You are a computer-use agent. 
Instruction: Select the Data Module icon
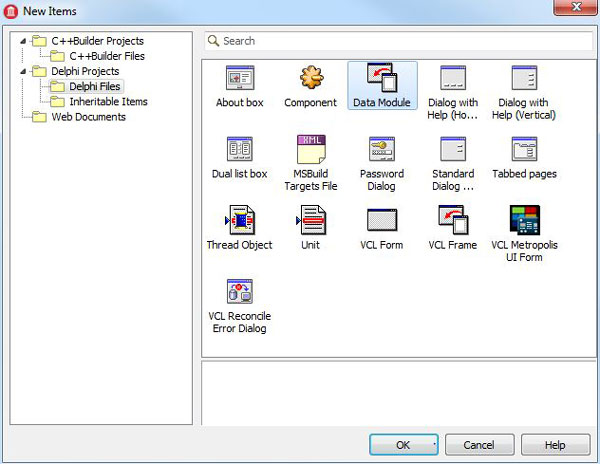coord(382,79)
